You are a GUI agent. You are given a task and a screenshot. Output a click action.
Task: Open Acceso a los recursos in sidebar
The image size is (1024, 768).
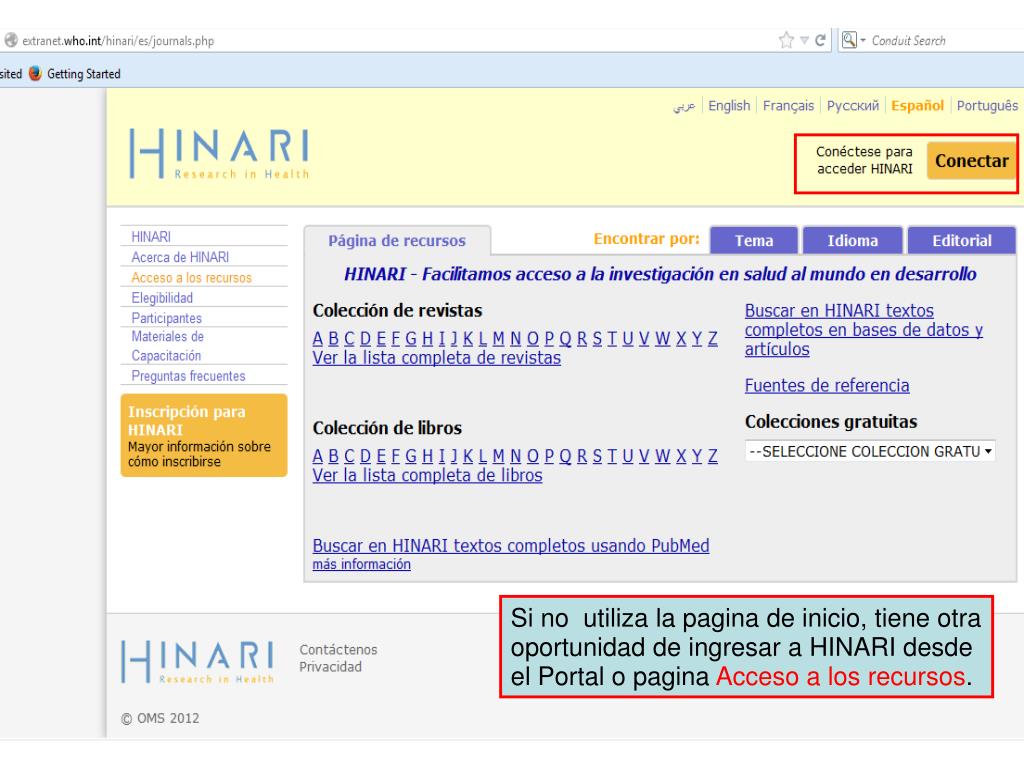(191, 278)
